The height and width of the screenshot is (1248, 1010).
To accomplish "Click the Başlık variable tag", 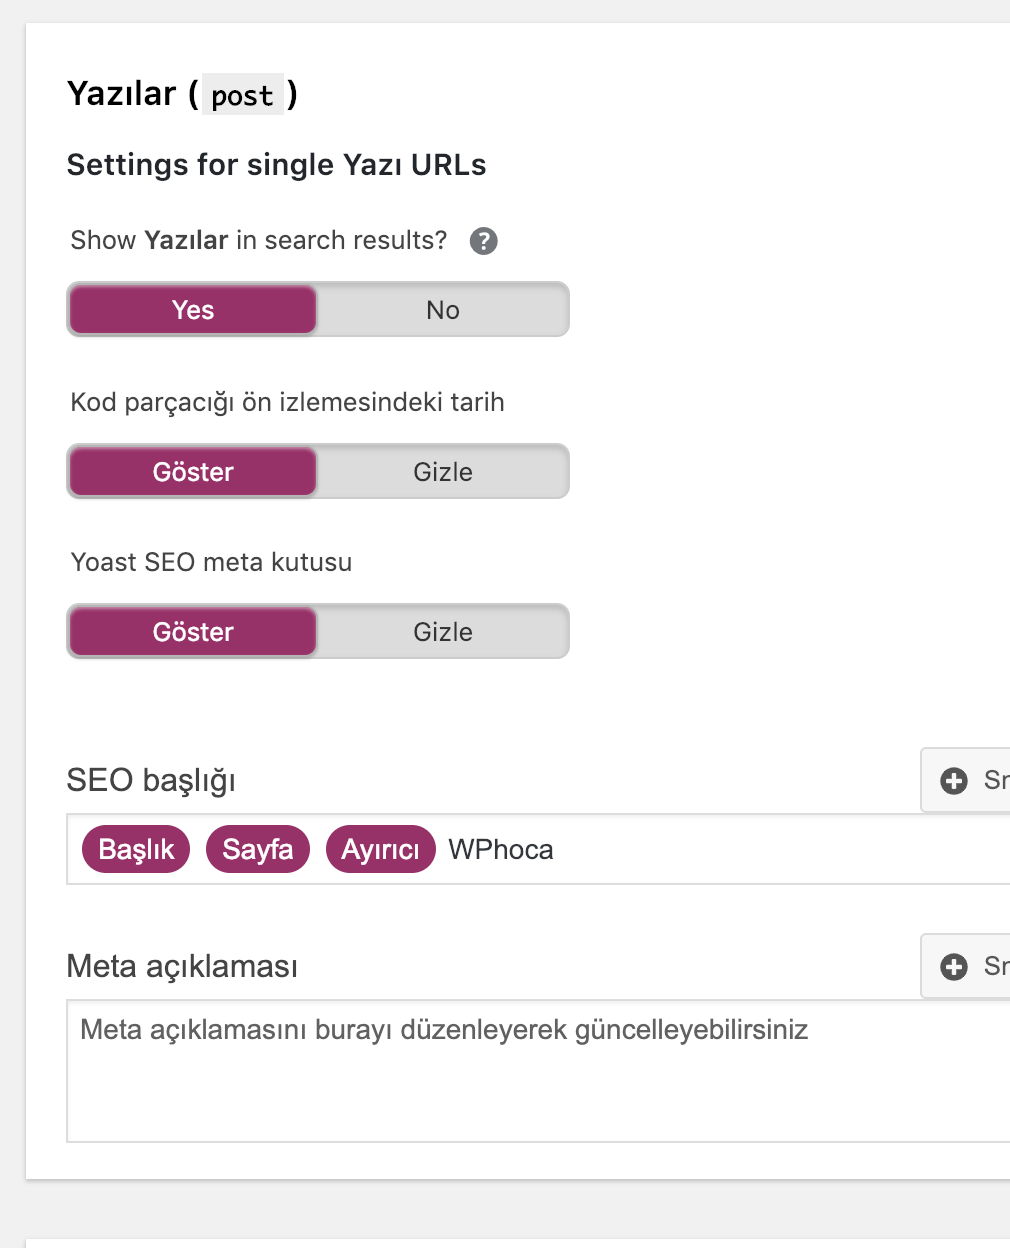I will (x=136, y=849).
